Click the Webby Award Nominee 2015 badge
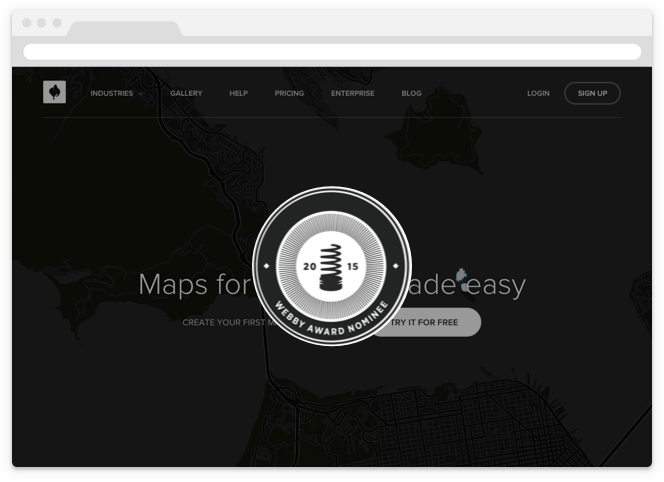Viewport: 664px width, 482px height. pyautogui.click(x=332, y=266)
